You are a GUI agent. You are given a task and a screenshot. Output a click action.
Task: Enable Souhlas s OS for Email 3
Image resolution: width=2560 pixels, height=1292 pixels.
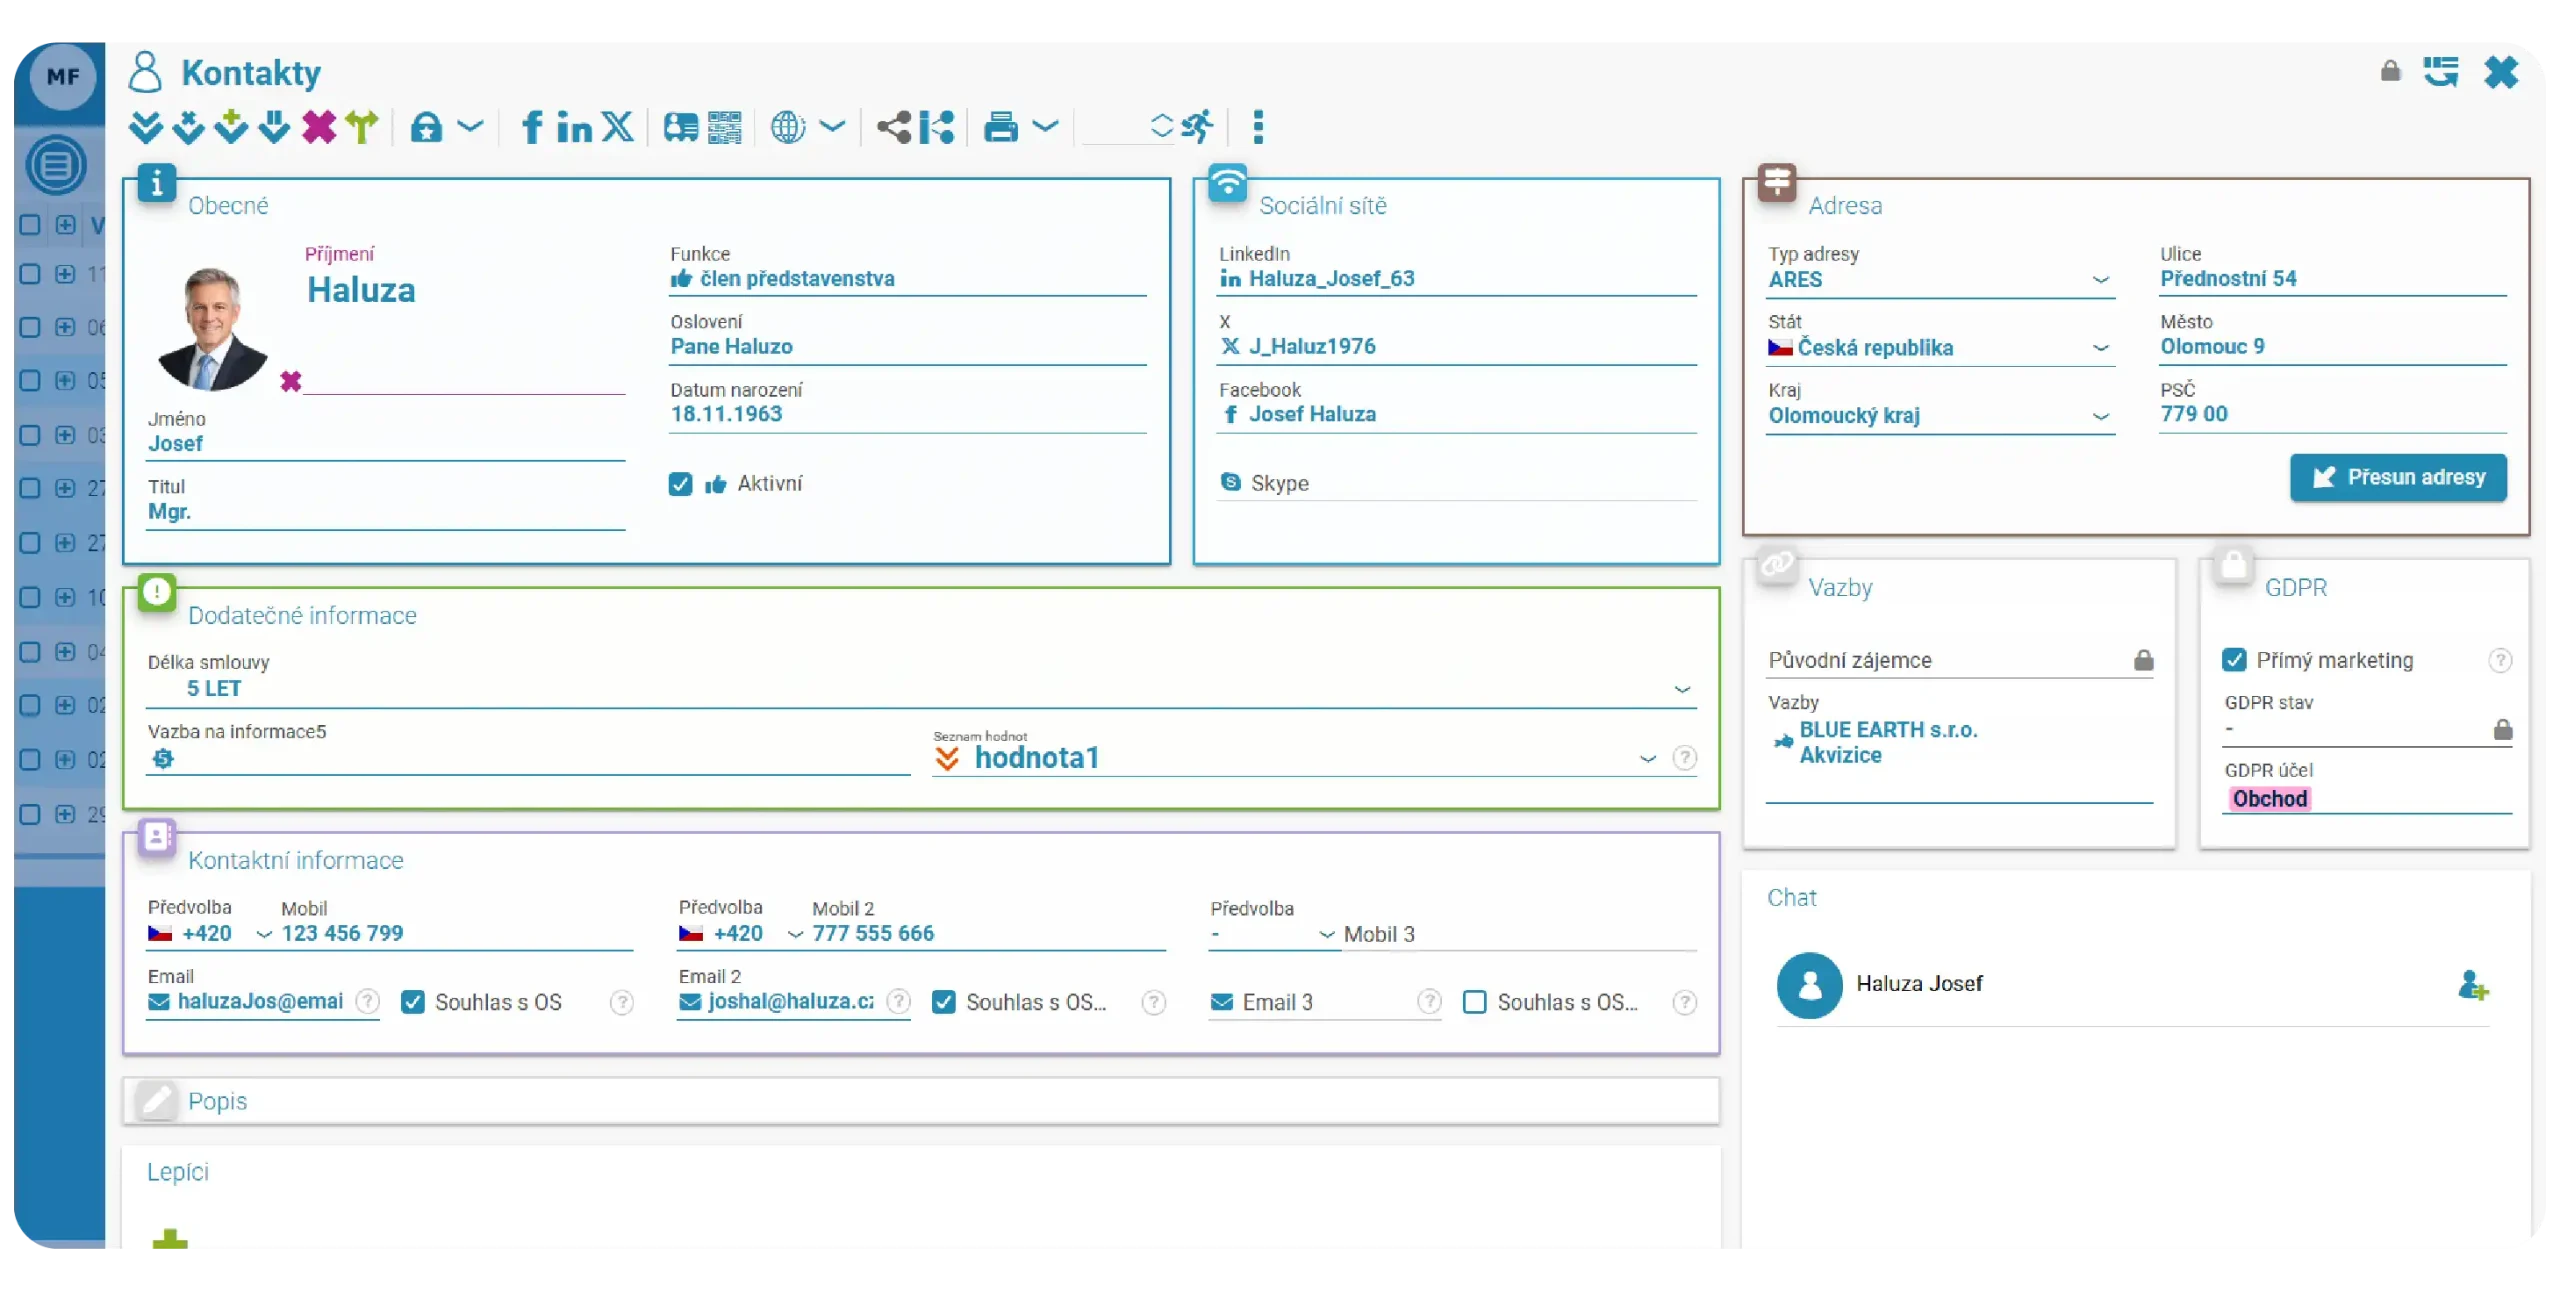click(x=1474, y=1002)
